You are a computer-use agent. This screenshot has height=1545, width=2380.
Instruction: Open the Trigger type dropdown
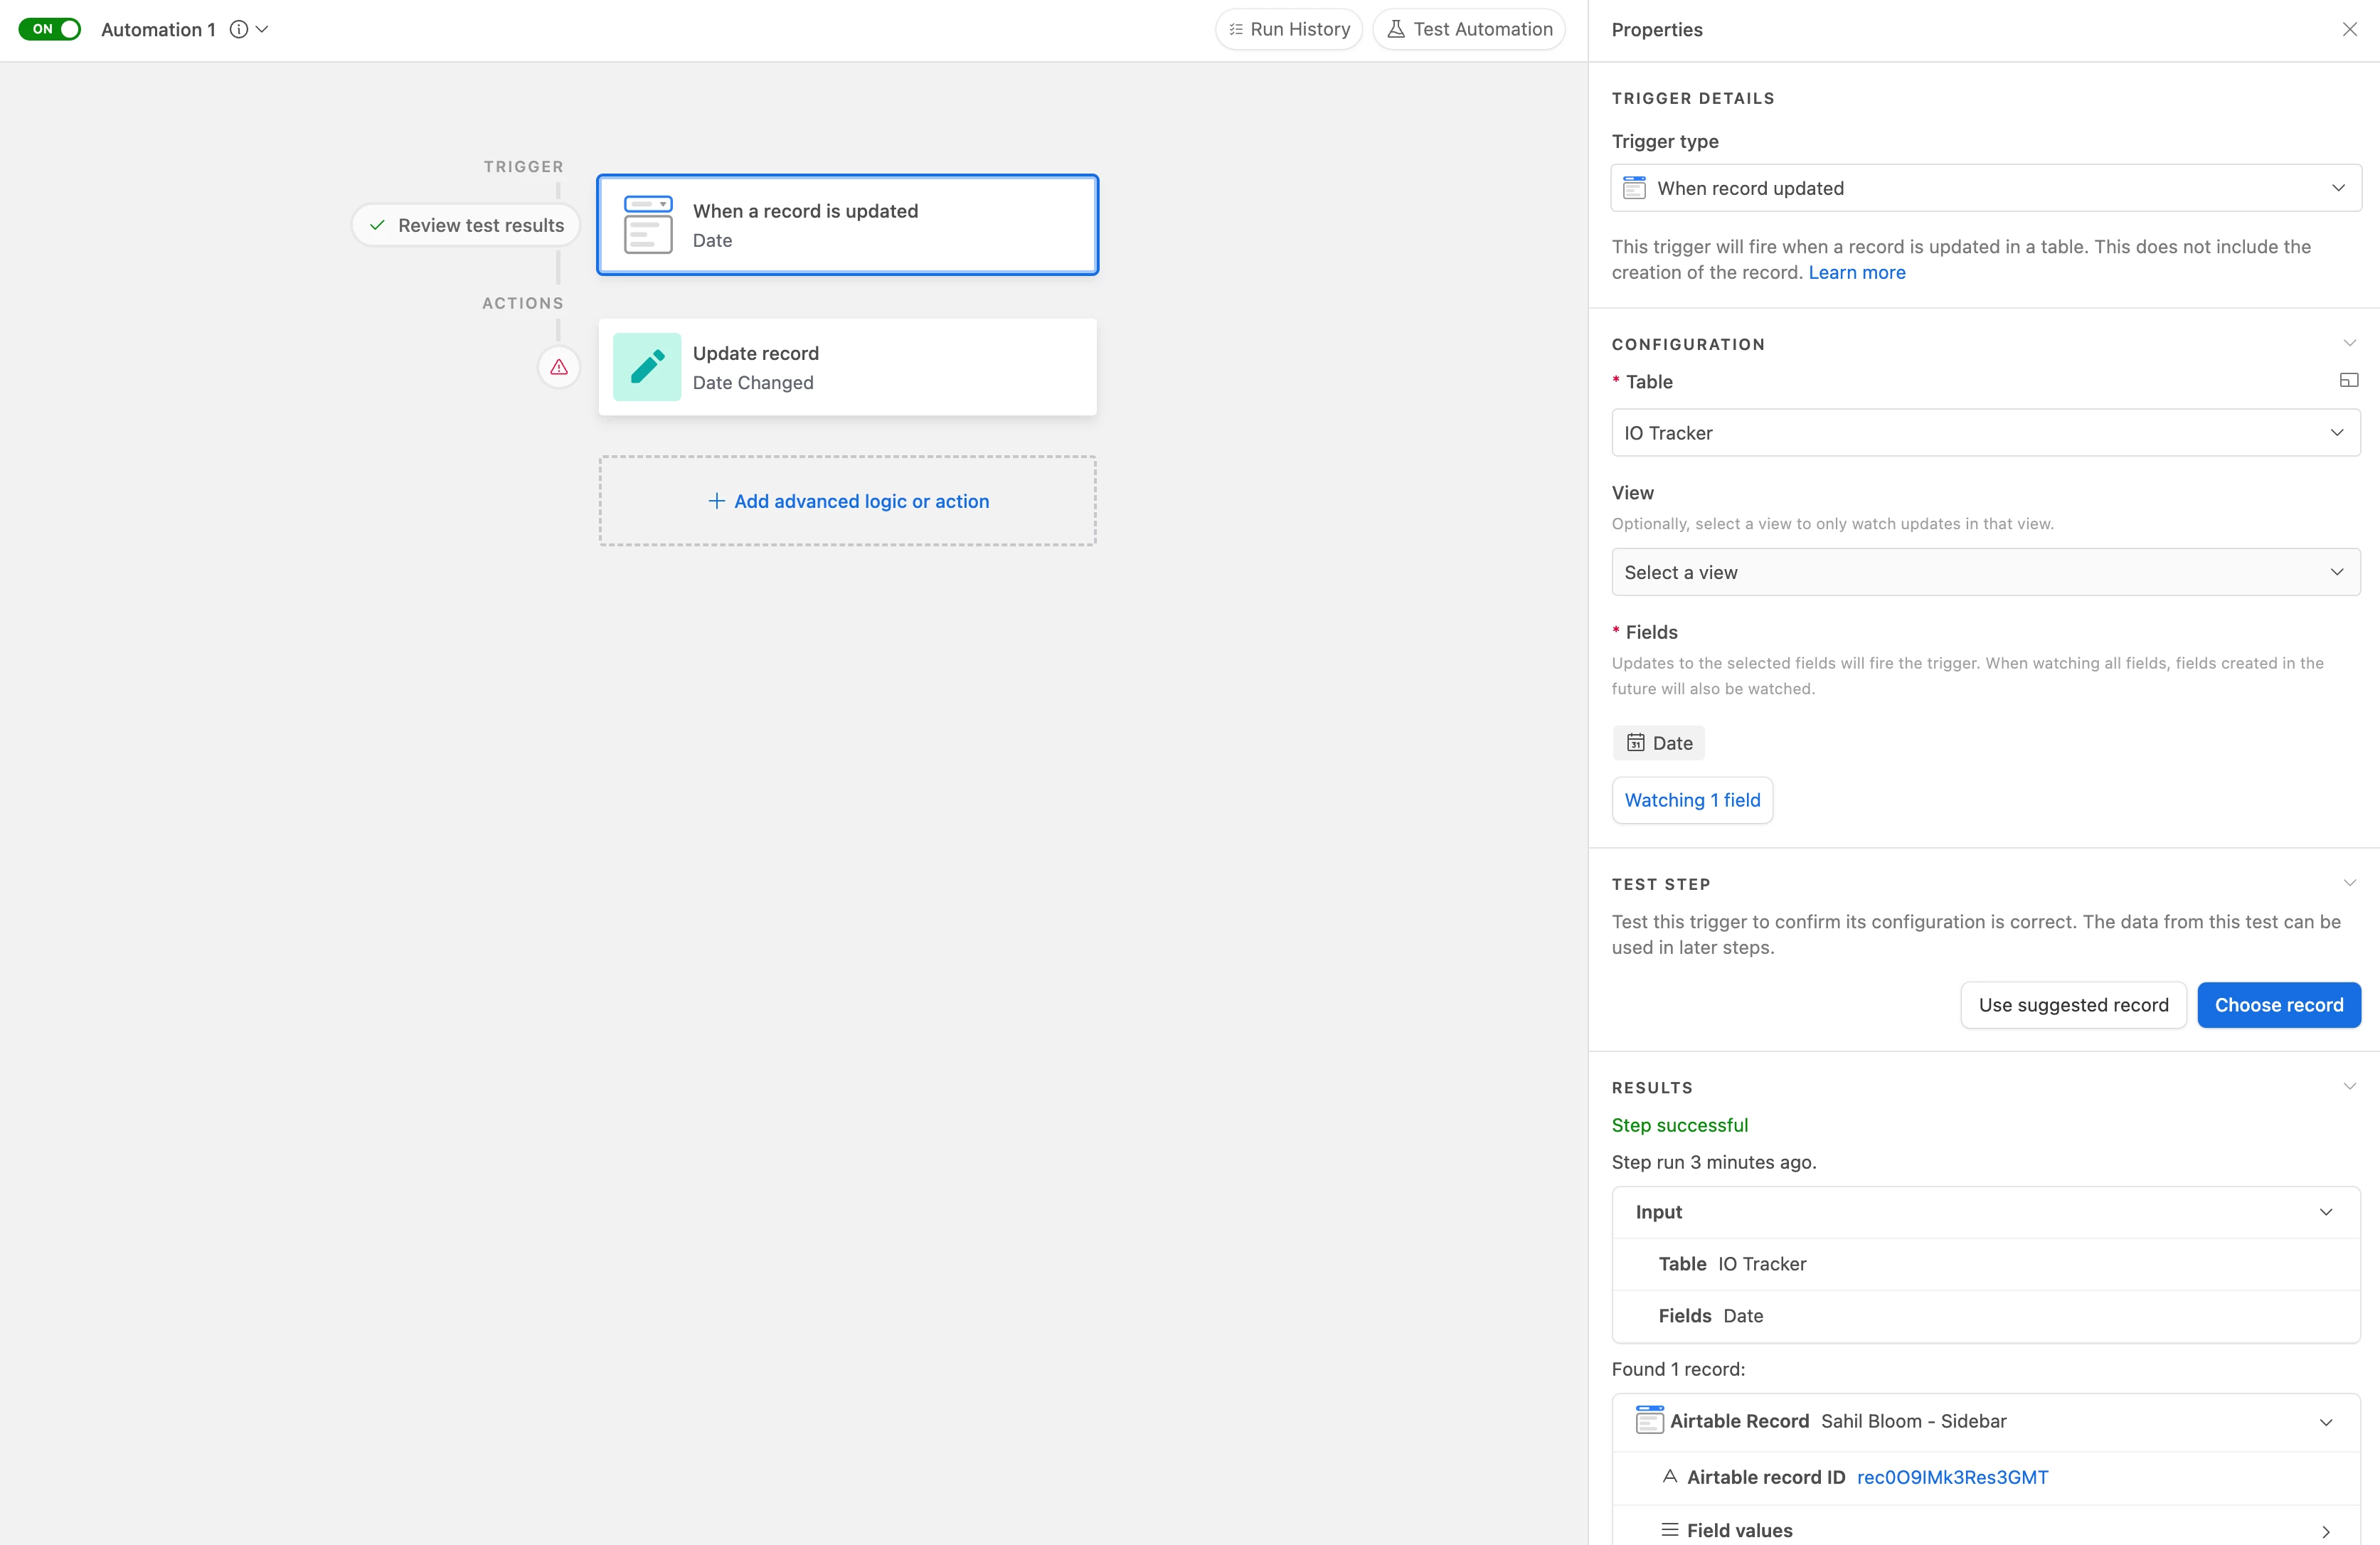[x=1986, y=188]
